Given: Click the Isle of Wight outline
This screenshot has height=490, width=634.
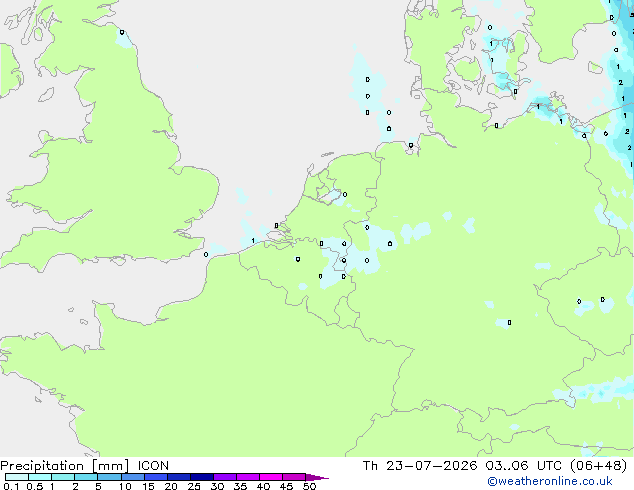Looking at the screenshot, I should [118, 260].
